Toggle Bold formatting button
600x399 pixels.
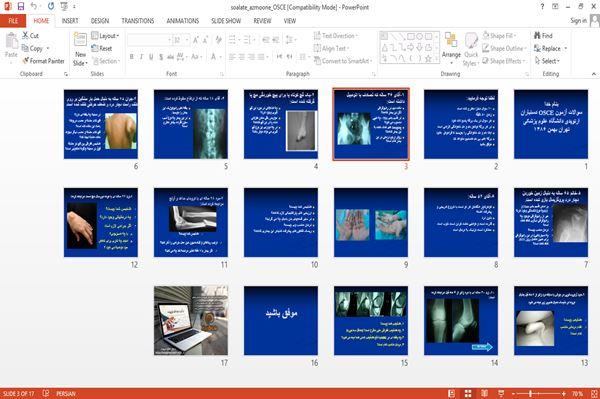pos(131,57)
